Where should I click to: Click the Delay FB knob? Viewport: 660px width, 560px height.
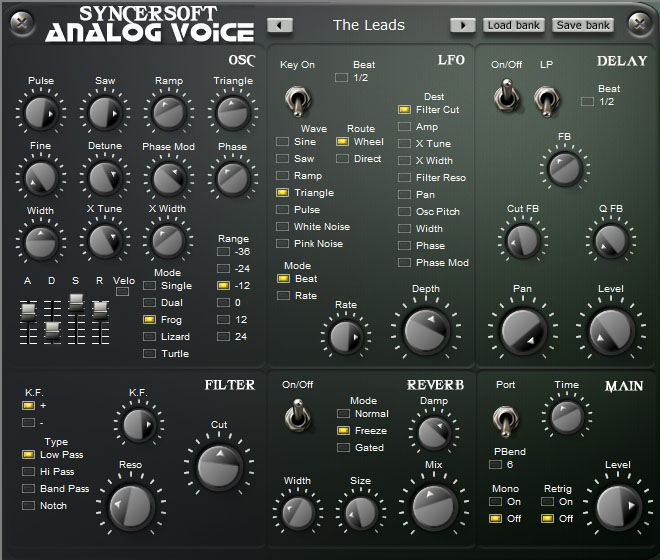tap(564, 168)
